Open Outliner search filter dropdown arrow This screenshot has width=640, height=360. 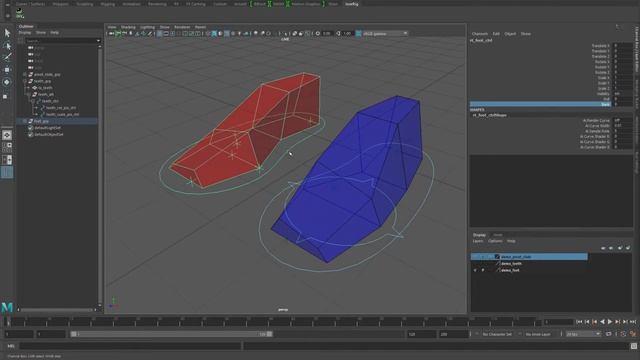coord(98,41)
